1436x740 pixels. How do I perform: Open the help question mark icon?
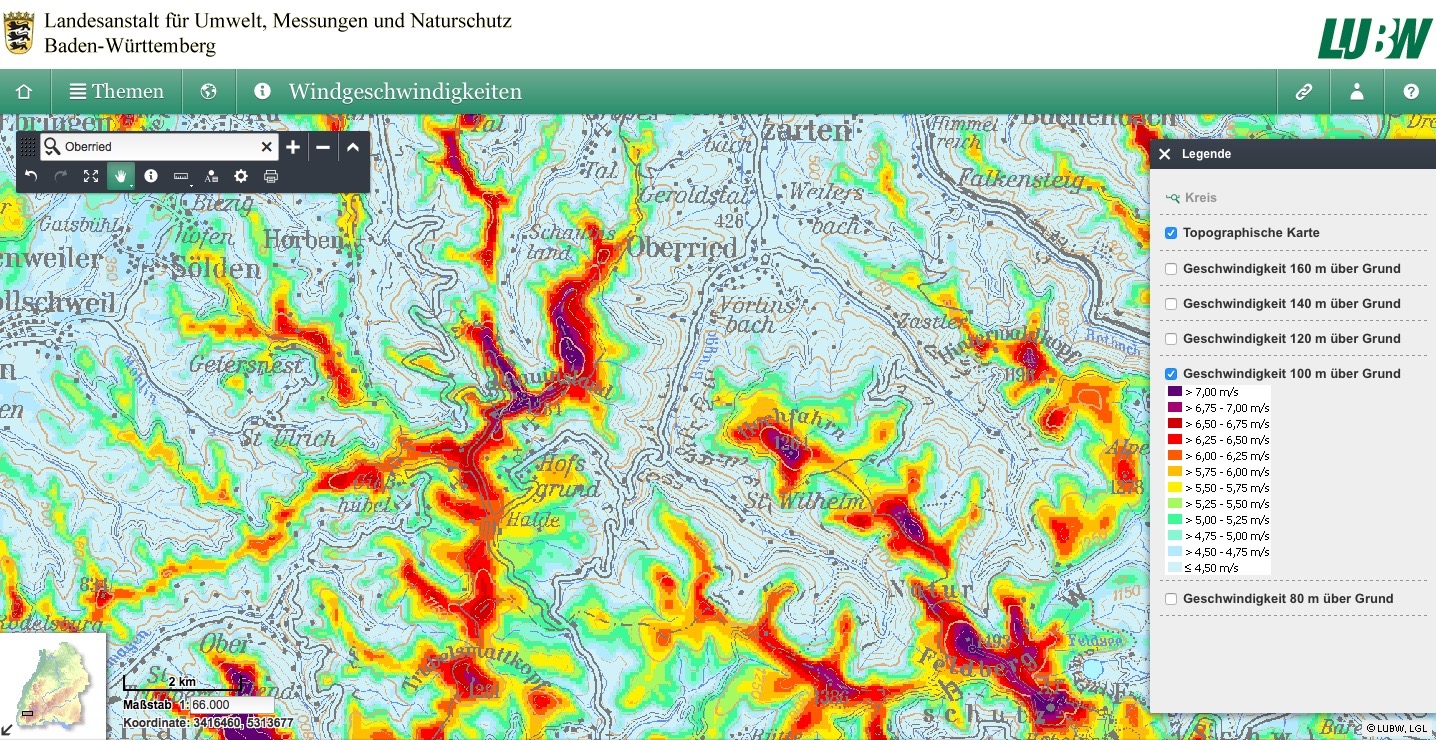pos(1410,92)
